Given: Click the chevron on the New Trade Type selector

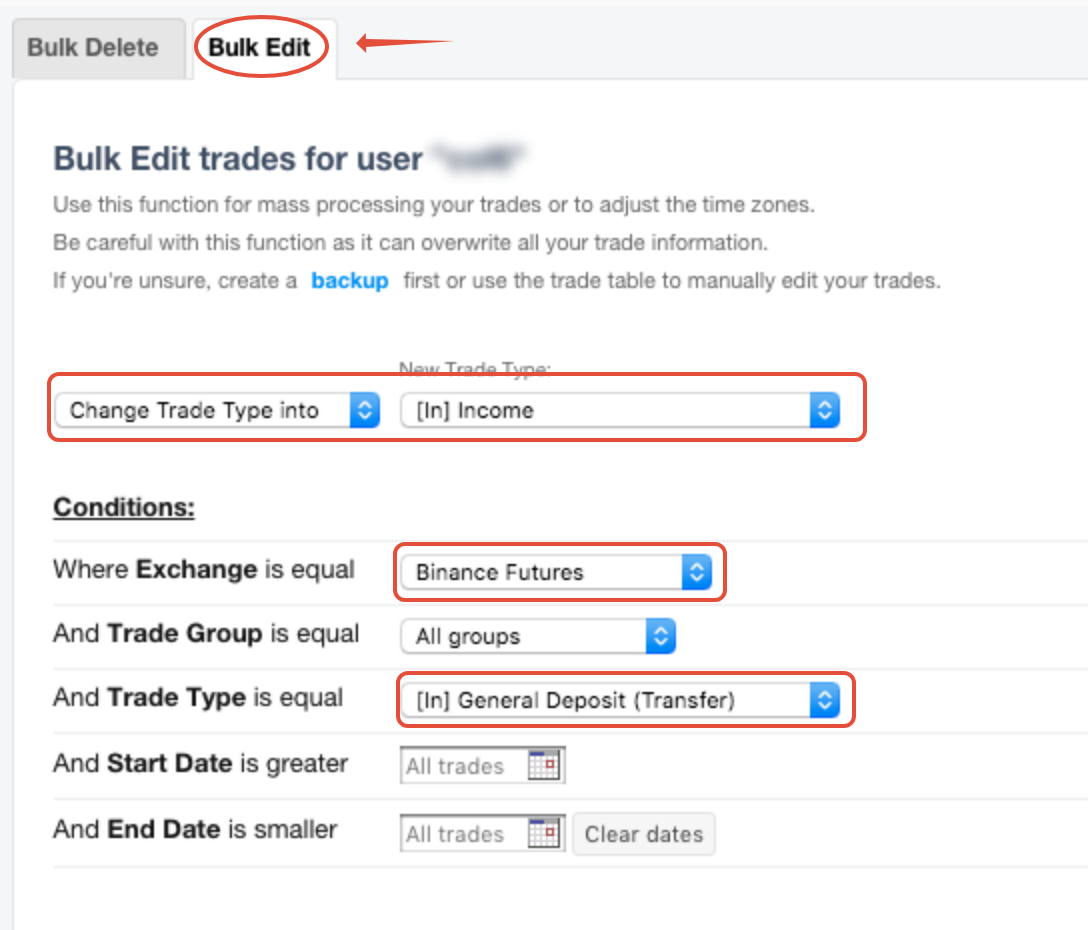Looking at the screenshot, I should pos(823,409).
